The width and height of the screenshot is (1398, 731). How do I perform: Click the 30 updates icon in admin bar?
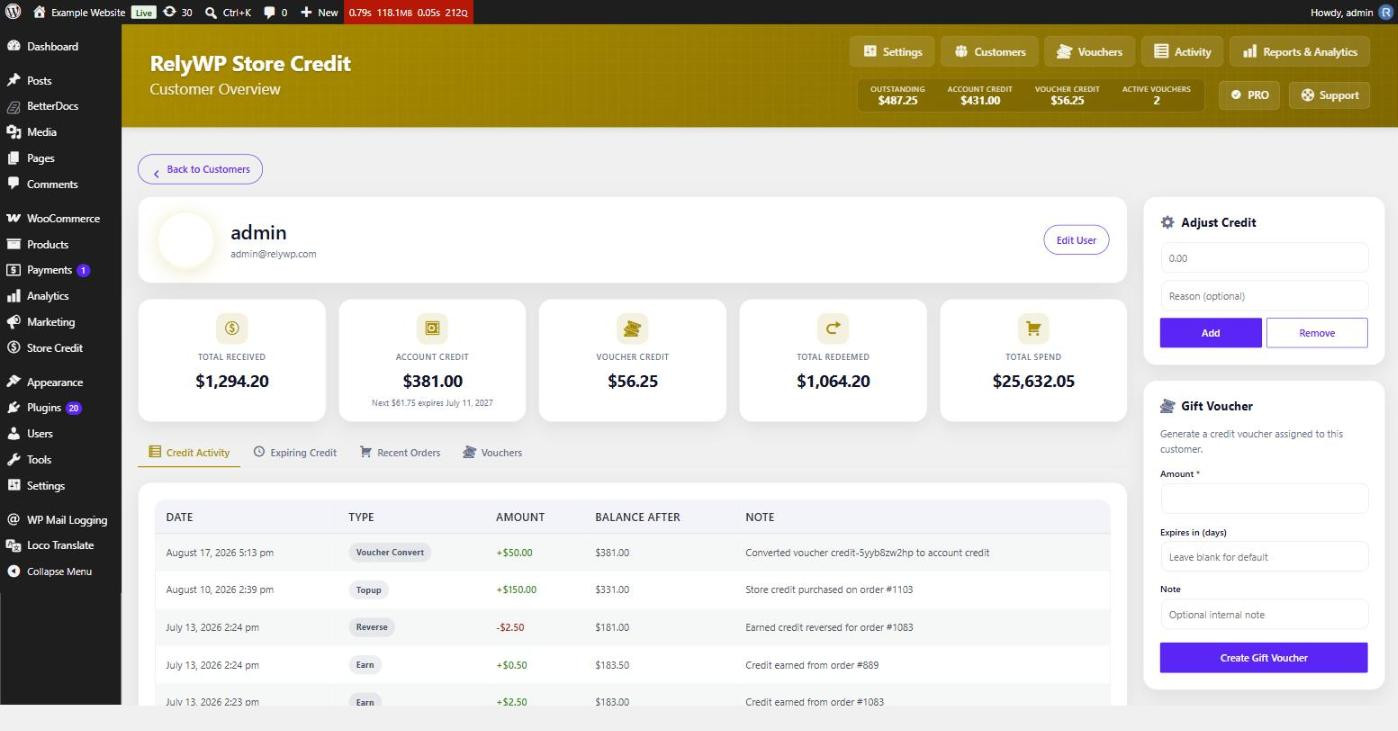click(x=177, y=12)
